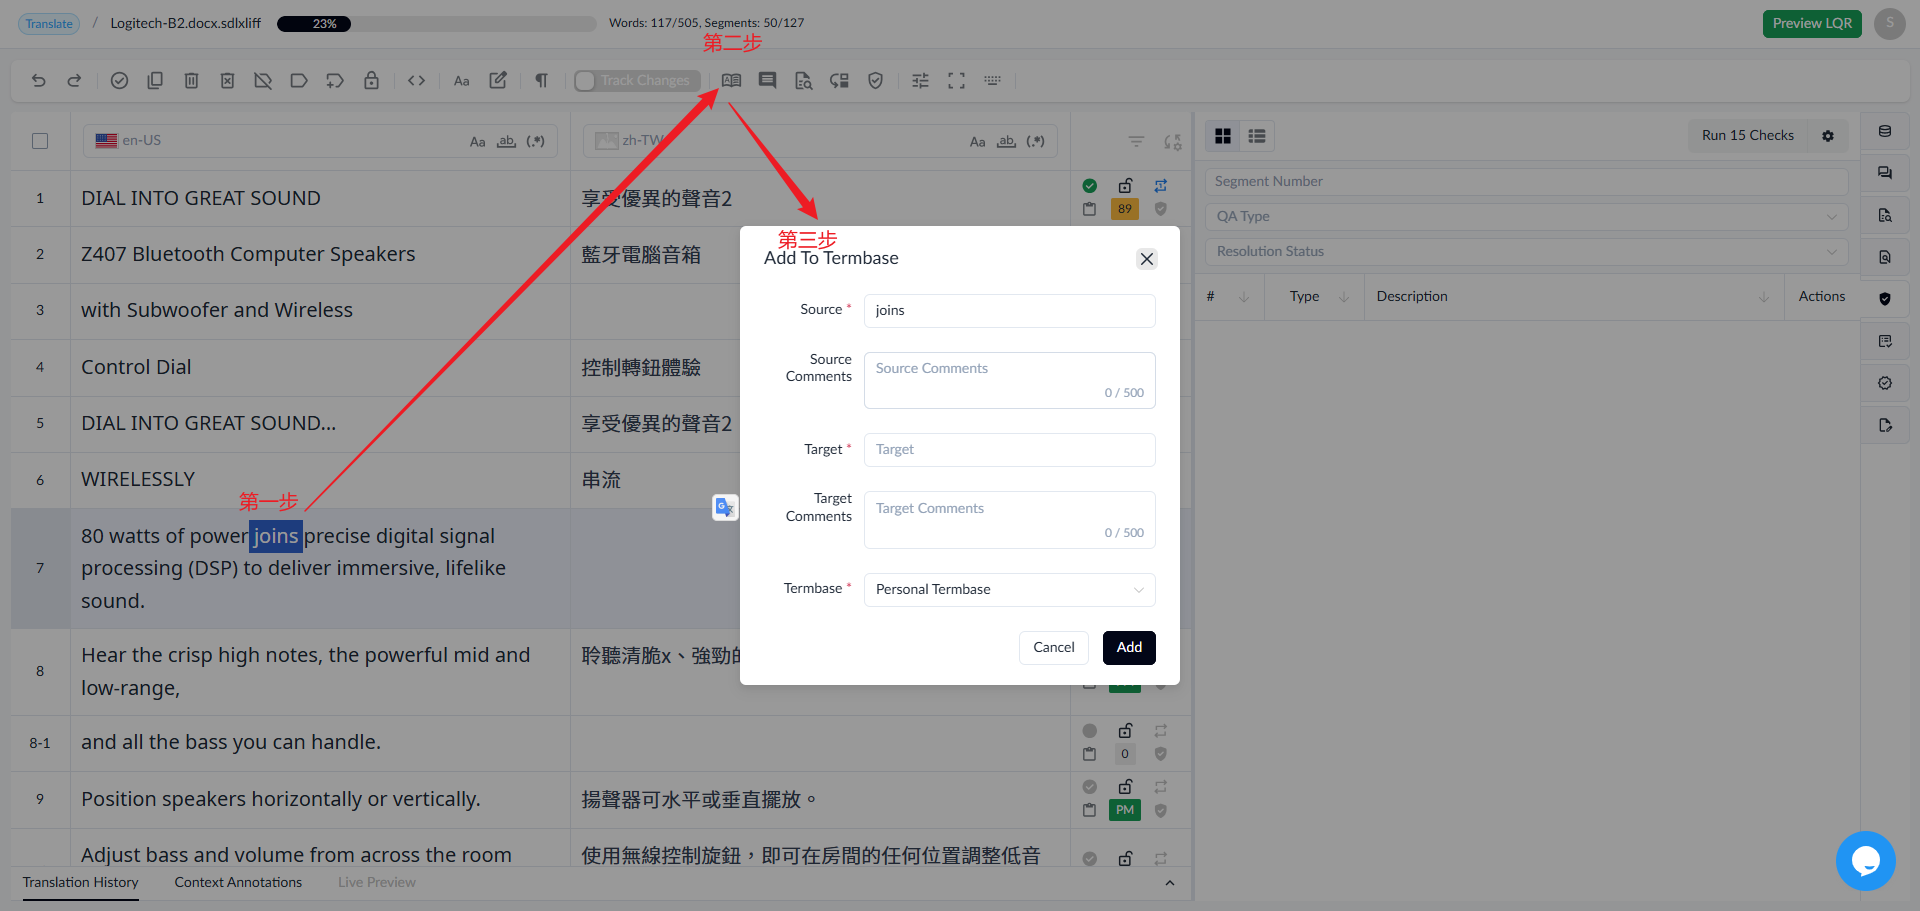This screenshot has width=1920, height=911.
Task: Open the settings sliders icon in toolbar
Action: 920,81
